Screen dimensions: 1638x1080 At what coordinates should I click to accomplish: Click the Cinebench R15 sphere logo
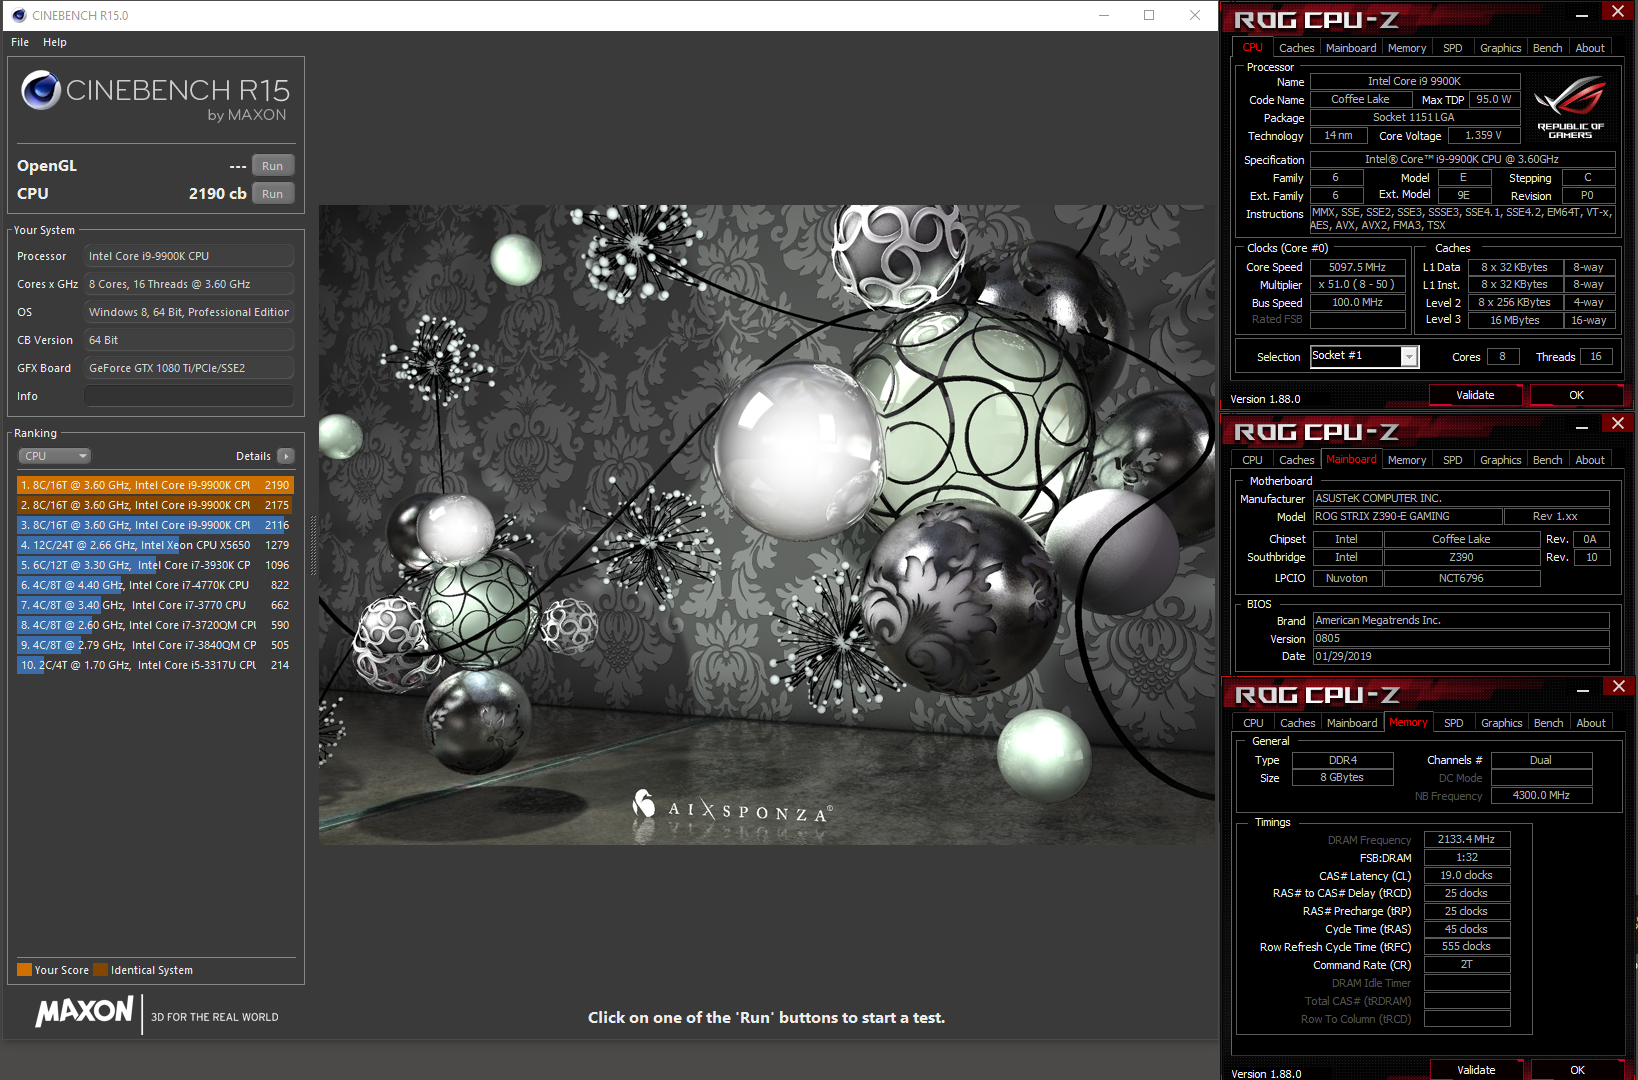pos(41,90)
